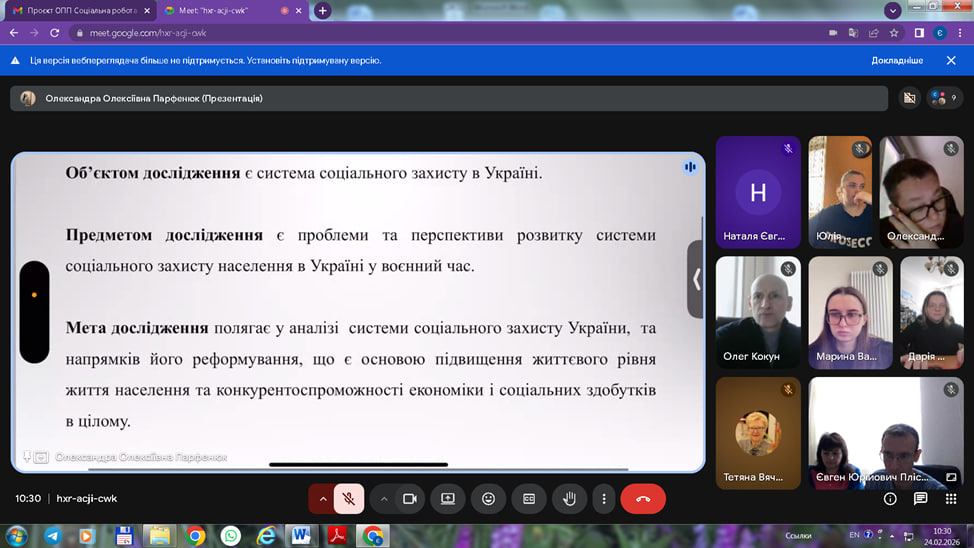
Task: Open the more options three-dot menu
Action: tap(604, 498)
